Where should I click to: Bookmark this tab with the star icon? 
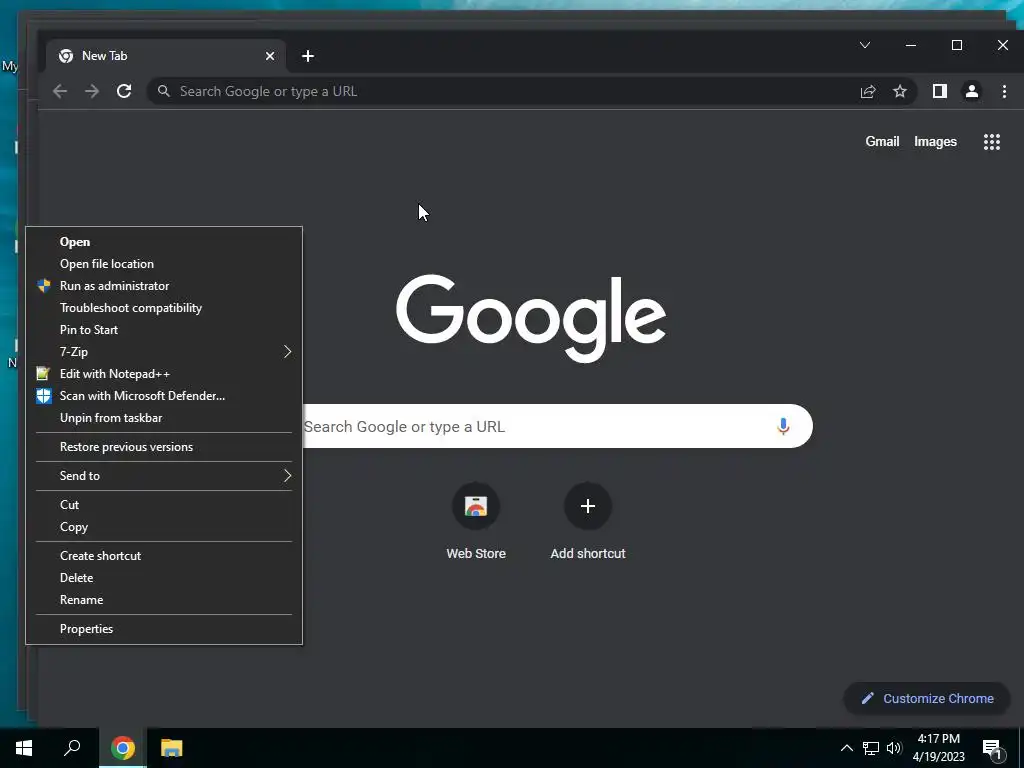900,91
